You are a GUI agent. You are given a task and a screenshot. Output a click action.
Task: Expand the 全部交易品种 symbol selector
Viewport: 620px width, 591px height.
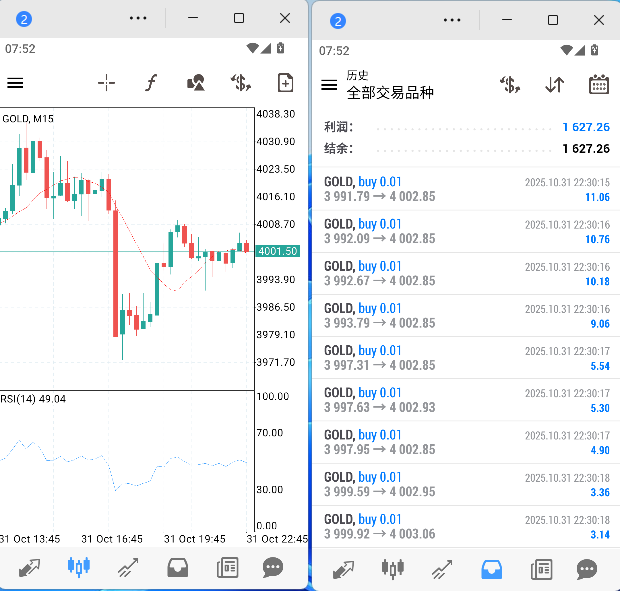tap(390, 93)
